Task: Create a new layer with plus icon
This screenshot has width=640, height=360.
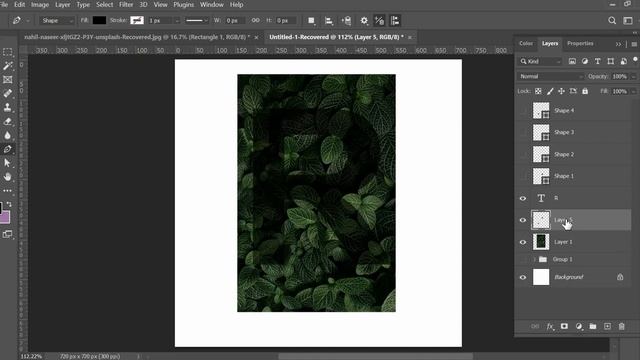Action: pos(607,326)
